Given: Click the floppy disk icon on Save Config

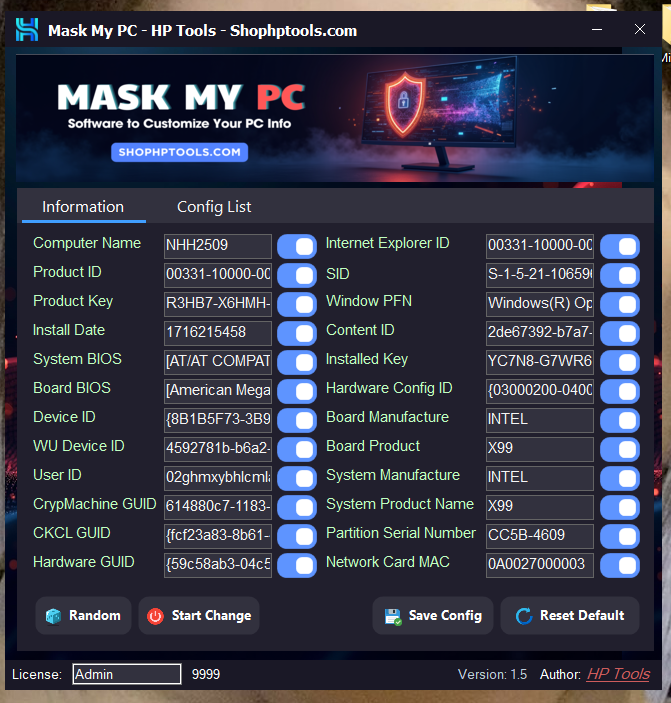Looking at the screenshot, I should point(393,616).
